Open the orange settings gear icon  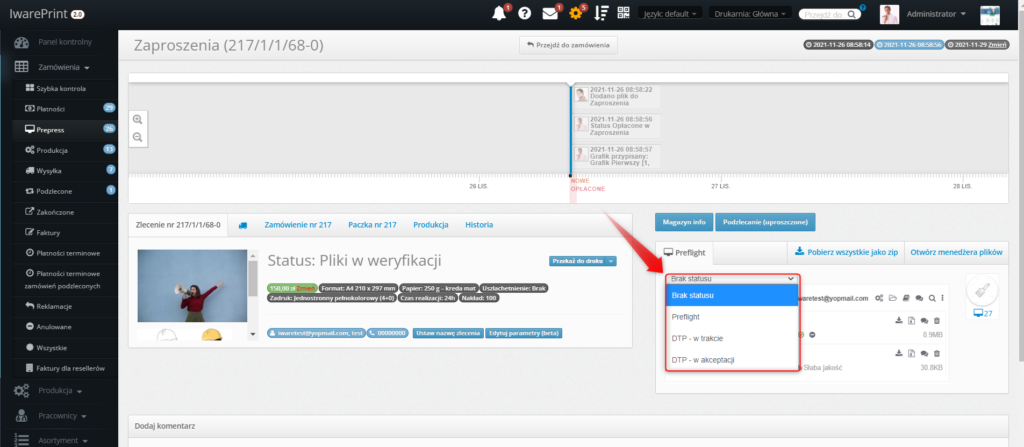click(x=575, y=14)
